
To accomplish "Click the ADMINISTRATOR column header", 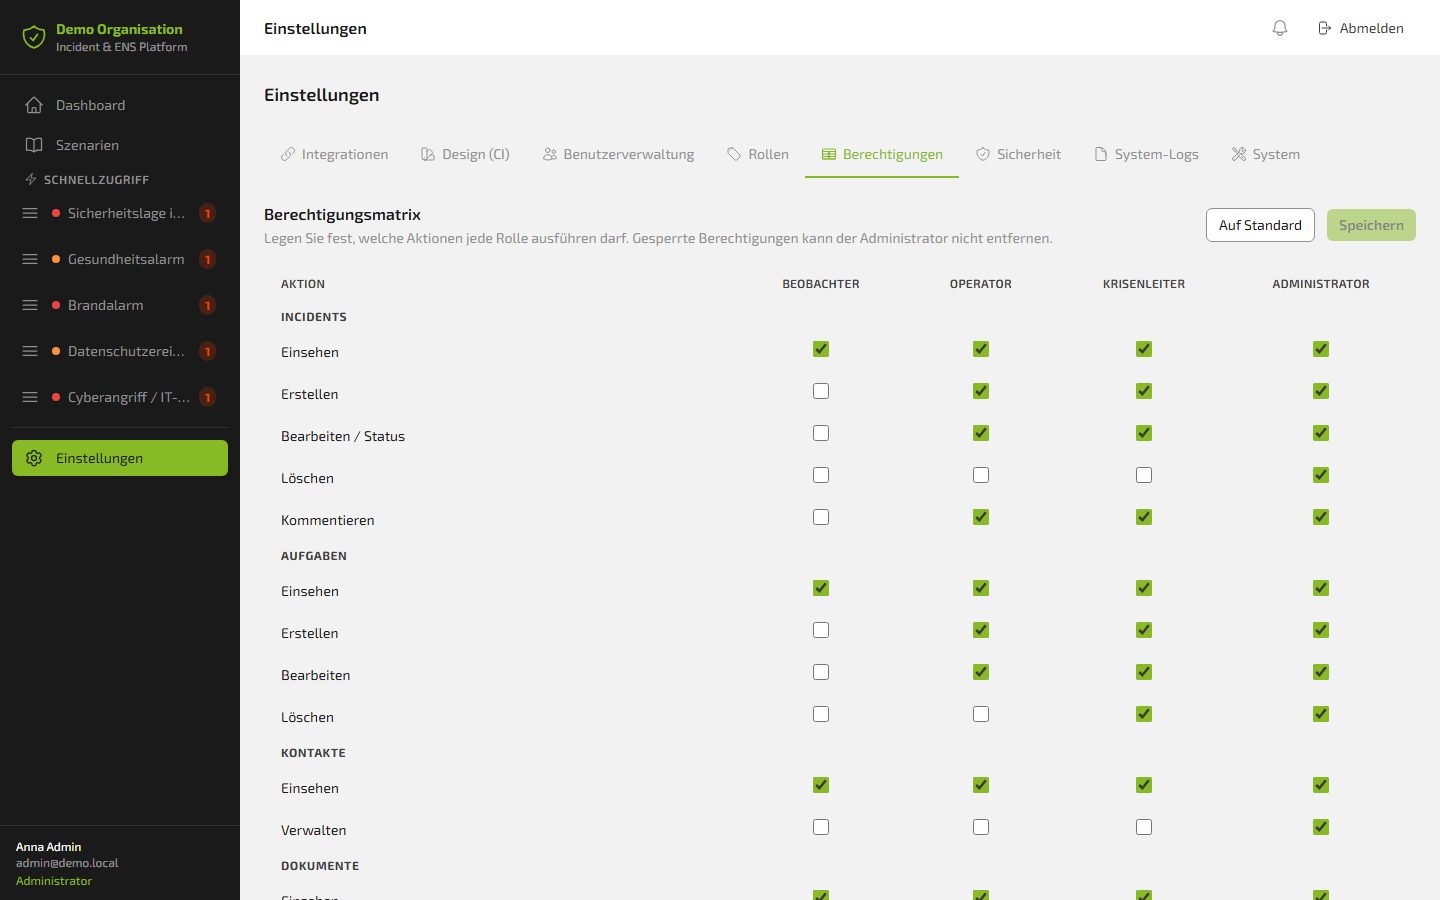I will (1321, 284).
